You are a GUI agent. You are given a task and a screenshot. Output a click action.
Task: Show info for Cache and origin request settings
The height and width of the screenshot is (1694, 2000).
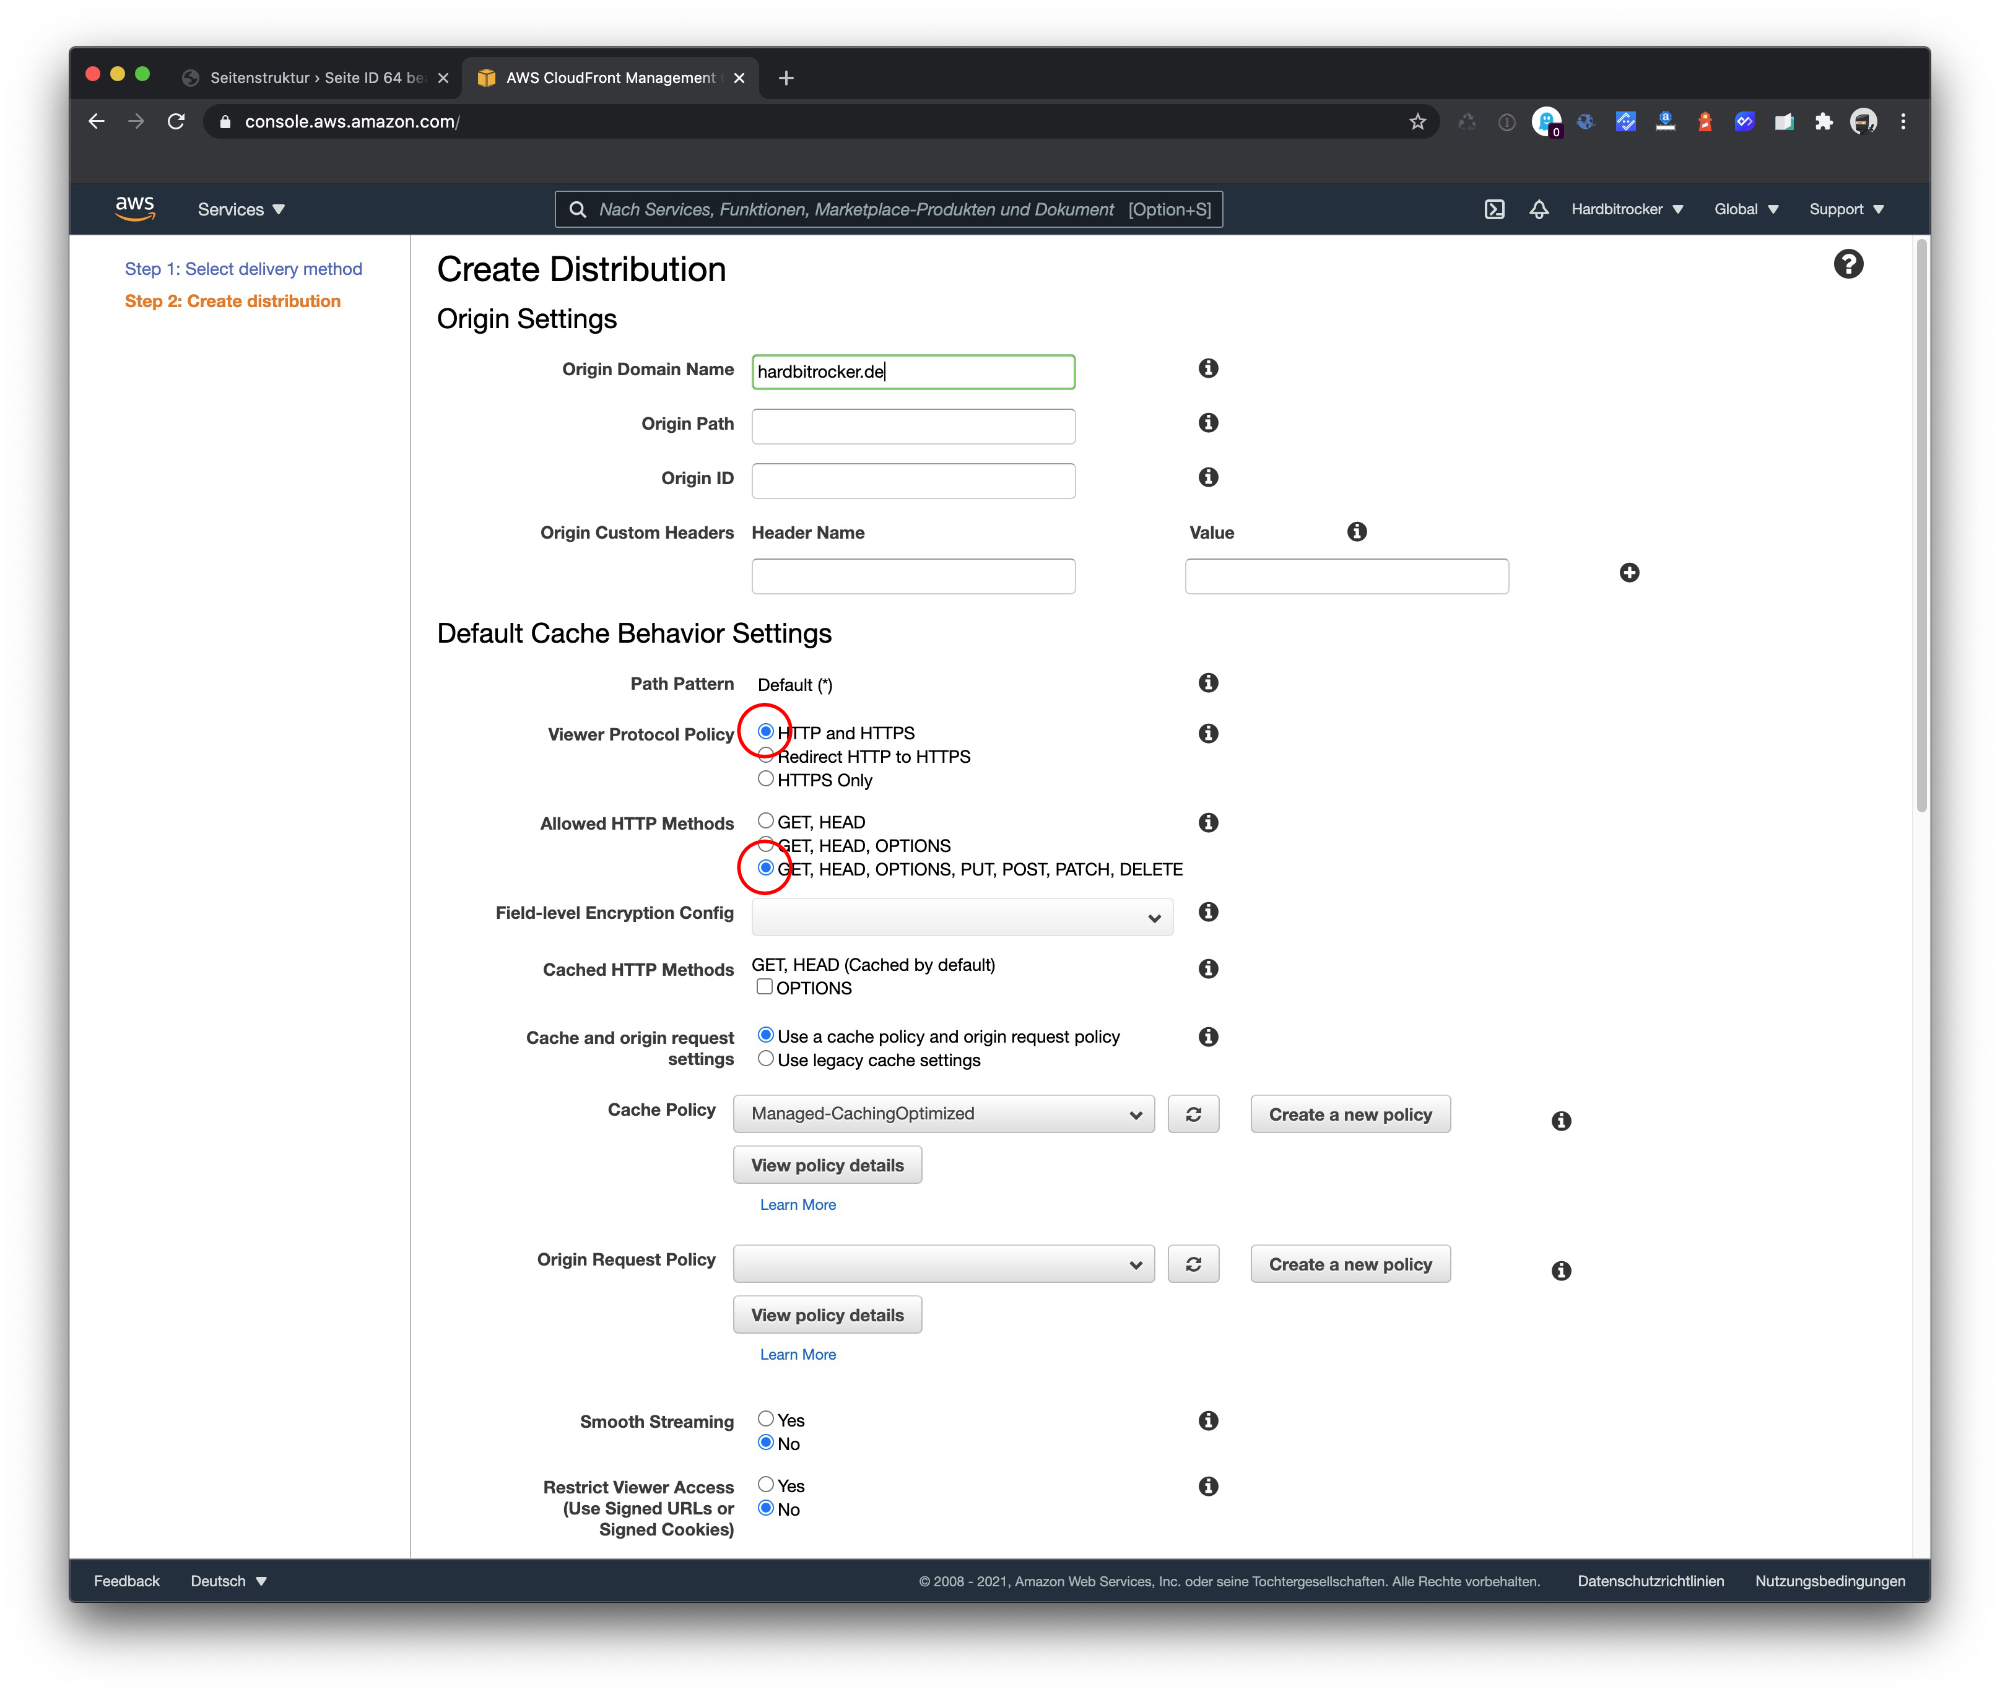click(1208, 1036)
